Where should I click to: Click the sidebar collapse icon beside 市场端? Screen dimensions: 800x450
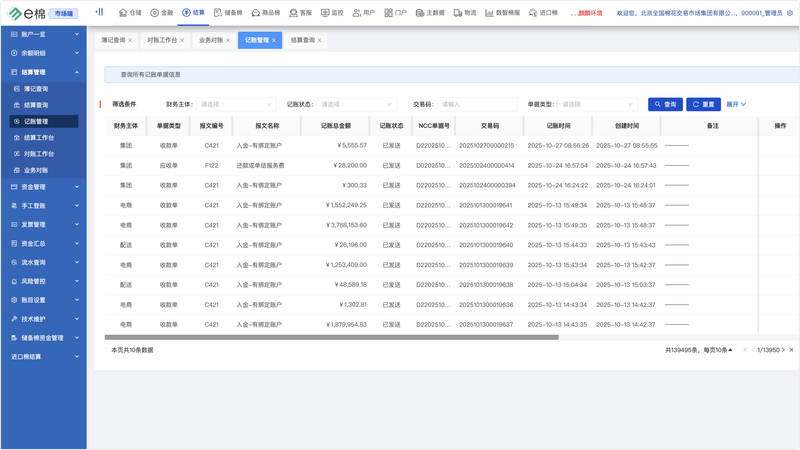click(x=99, y=12)
